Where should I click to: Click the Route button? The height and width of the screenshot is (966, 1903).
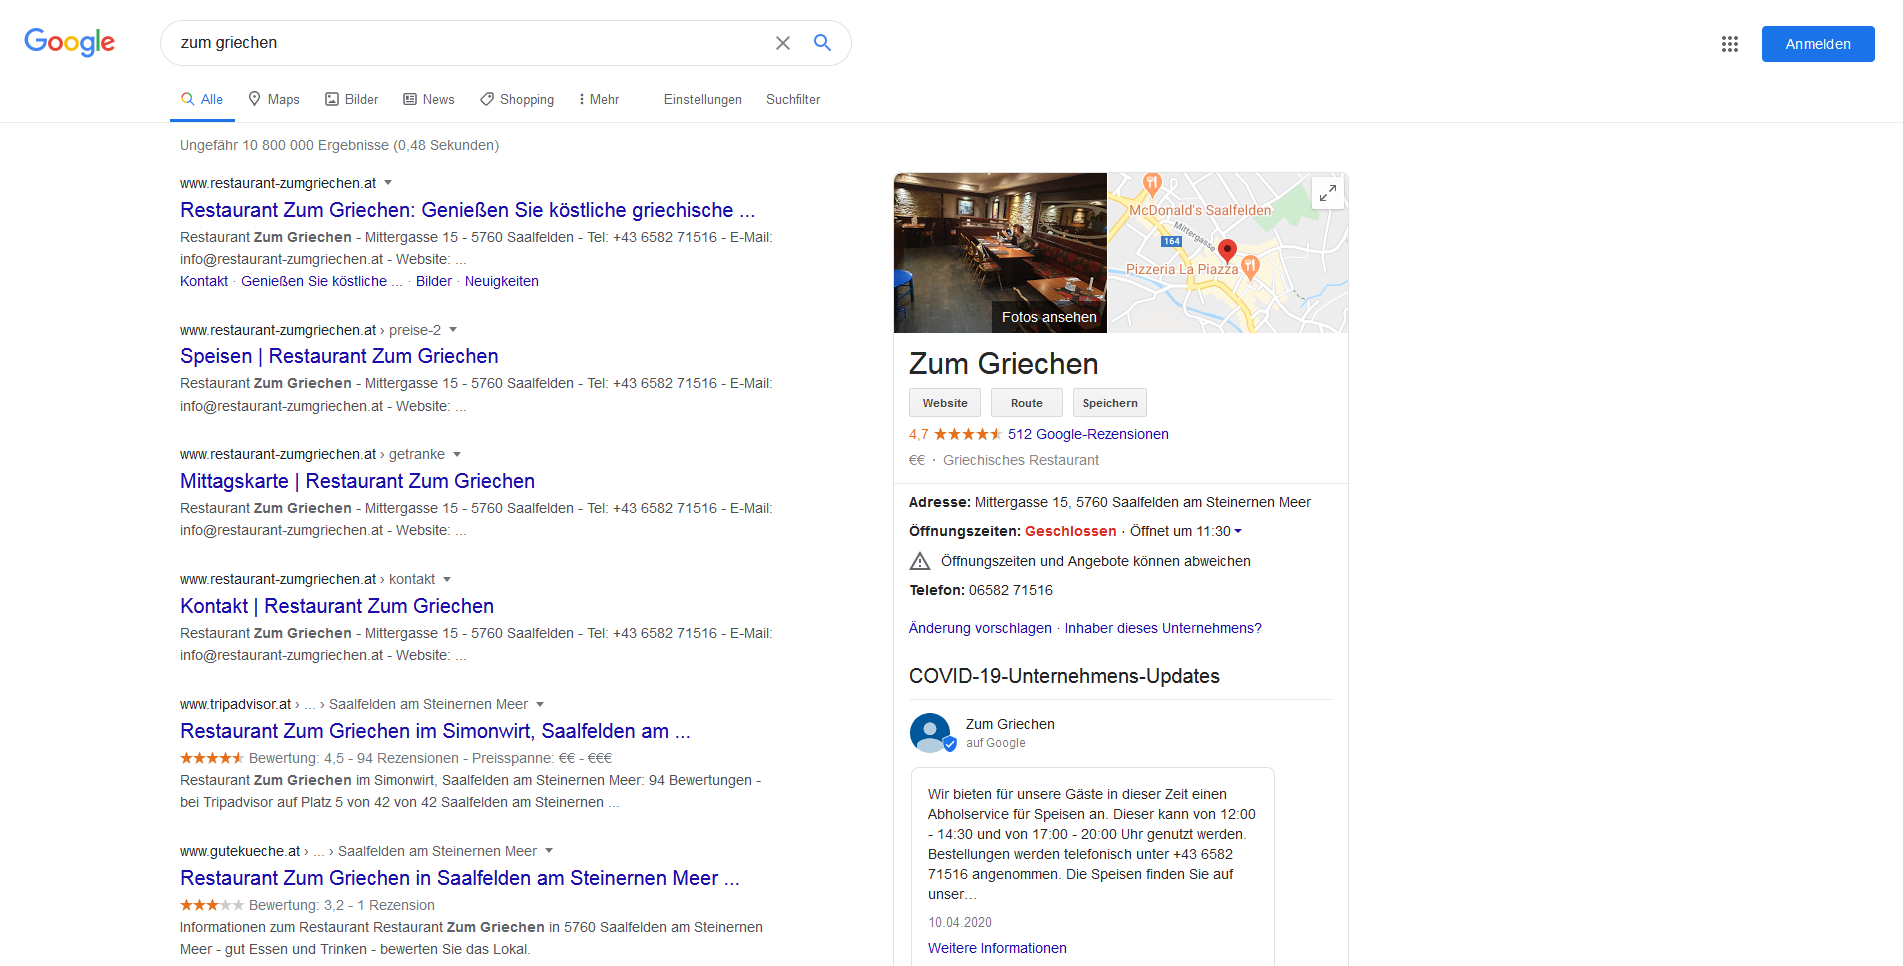(x=1026, y=403)
